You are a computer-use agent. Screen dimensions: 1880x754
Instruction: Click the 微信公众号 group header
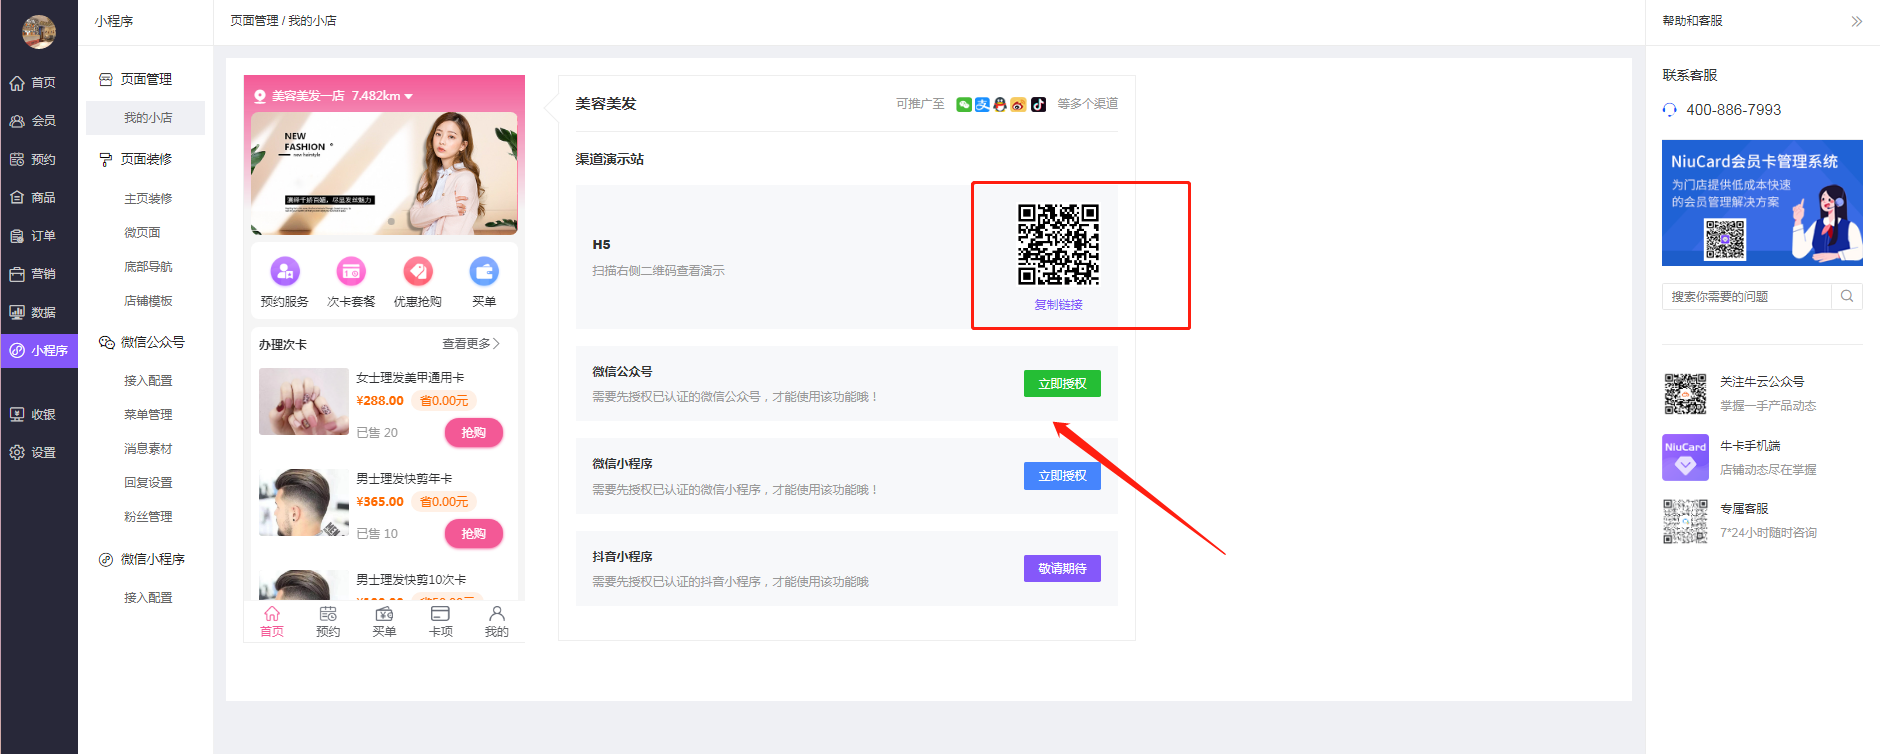(x=142, y=343)
